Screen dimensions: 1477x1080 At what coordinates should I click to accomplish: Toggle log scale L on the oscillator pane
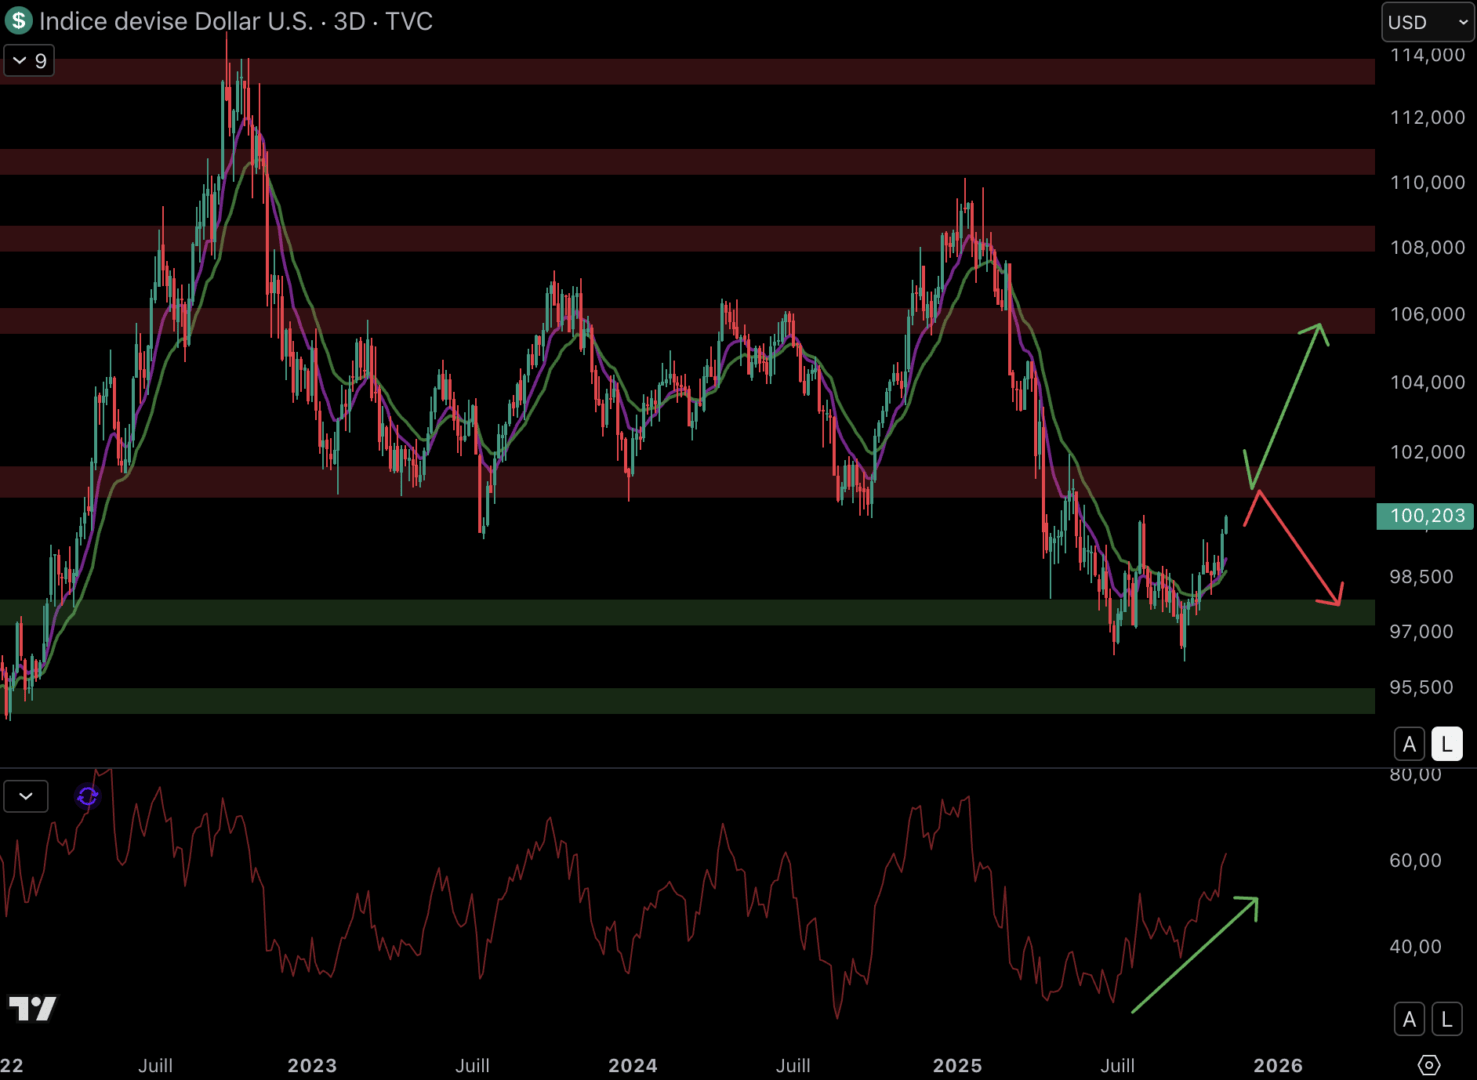click(x=1447, y=1019)
